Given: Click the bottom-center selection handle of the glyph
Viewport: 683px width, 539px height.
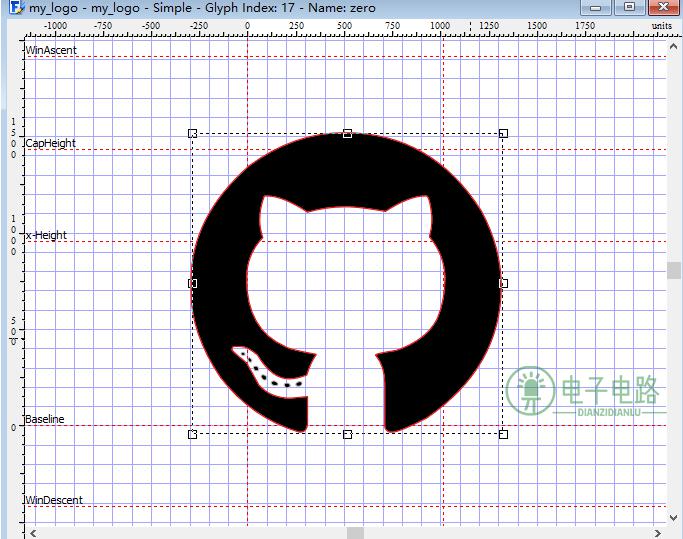Looking at the screenshot, I should click(x=347, y=434).
